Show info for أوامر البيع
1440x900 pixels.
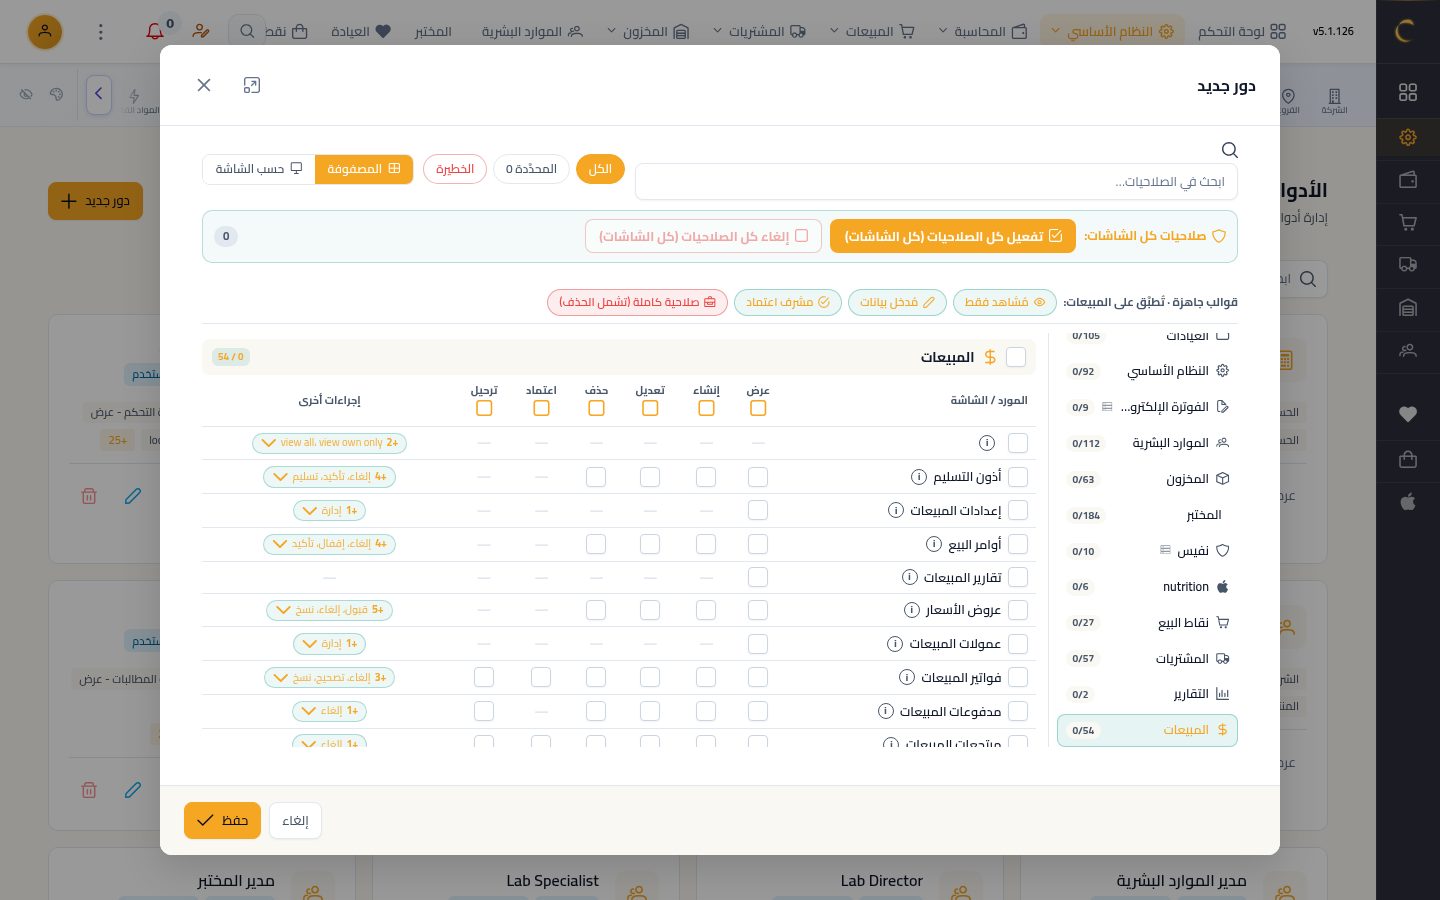point(933,544)
